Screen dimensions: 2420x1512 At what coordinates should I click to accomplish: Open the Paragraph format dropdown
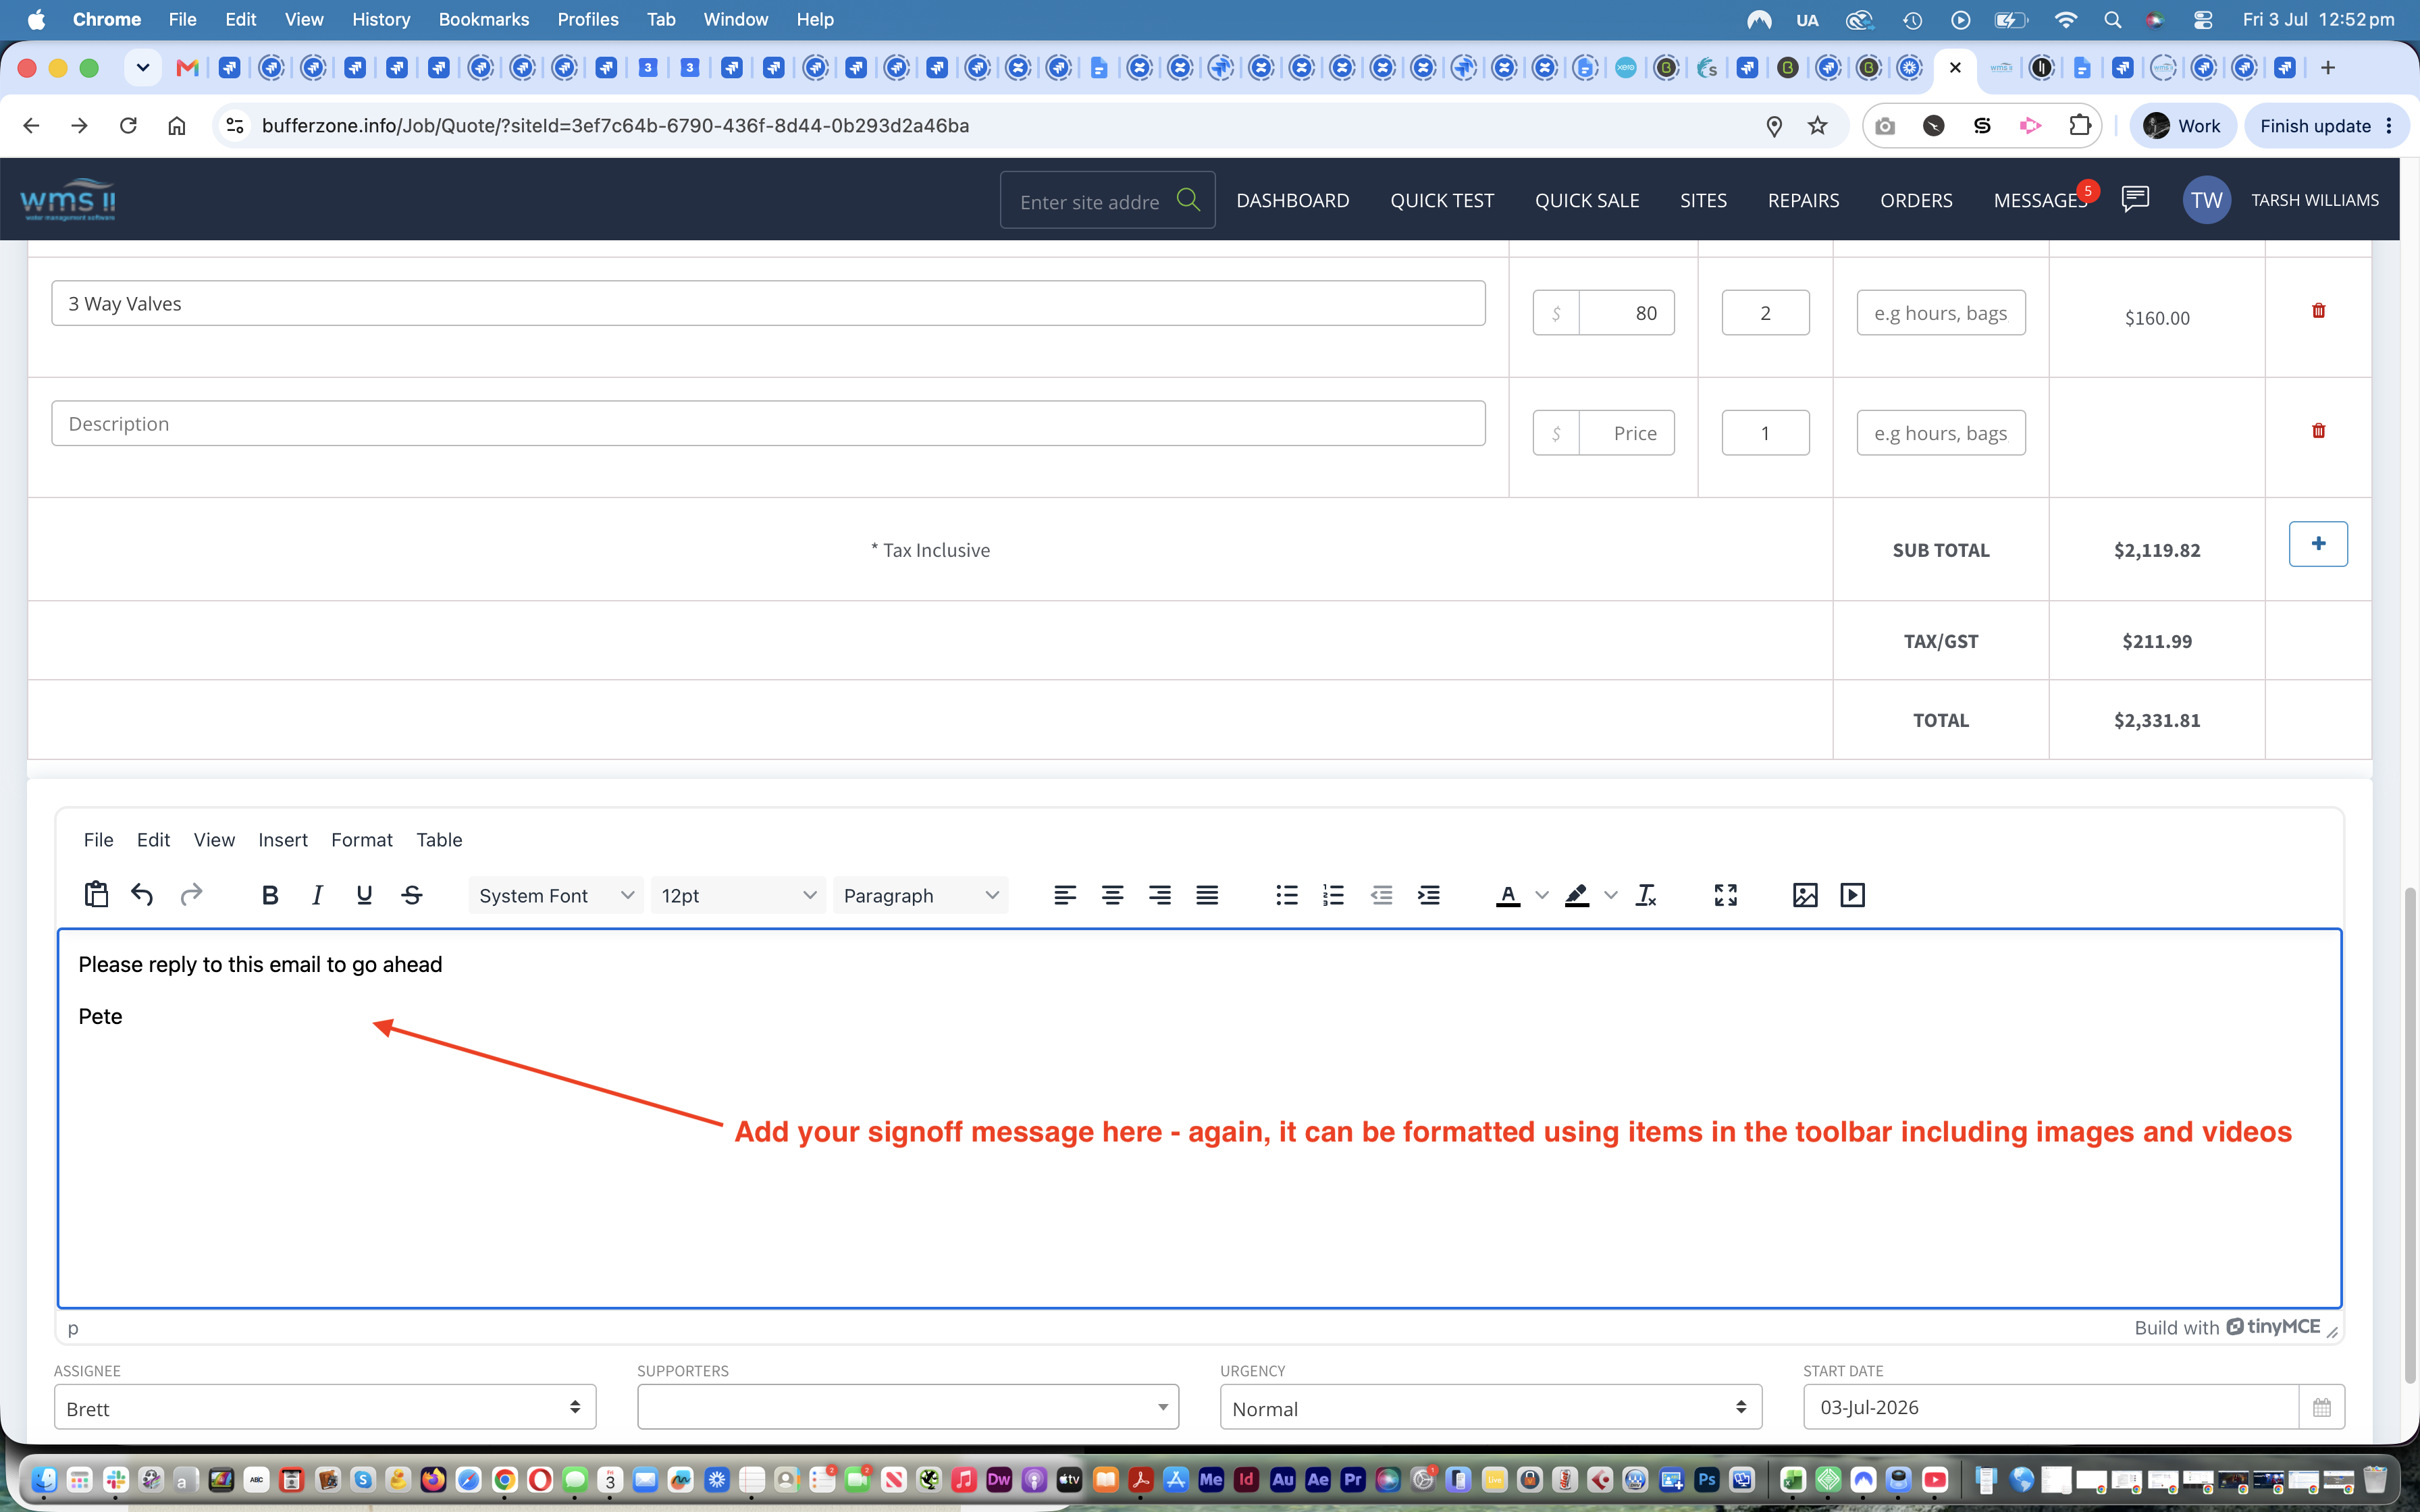pos(920,895)
